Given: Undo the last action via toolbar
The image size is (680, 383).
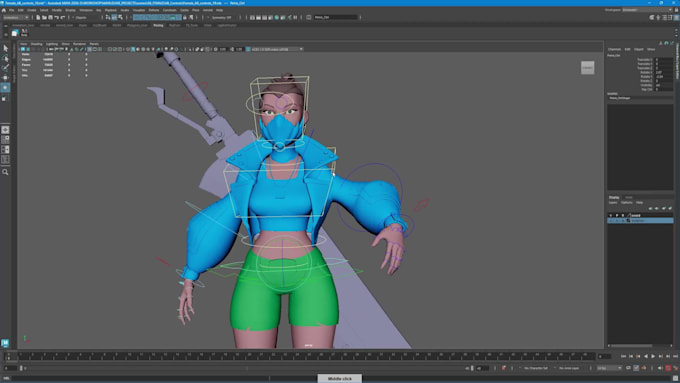Looking at the screenshot, I should pos(56,17).
